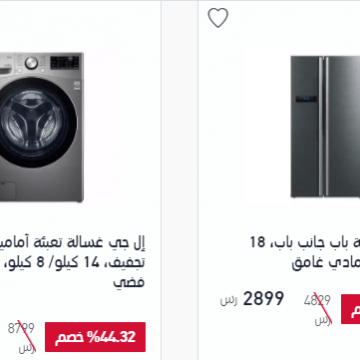Click the word فضي in washer title
Viewport: 360px width, 360px height.
[x=129, y=282]
